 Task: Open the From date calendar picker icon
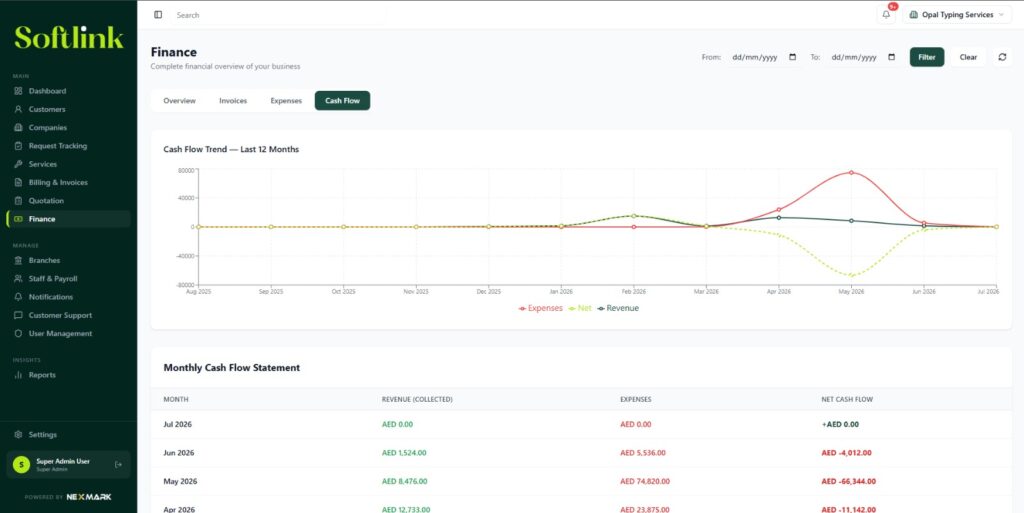793,57
